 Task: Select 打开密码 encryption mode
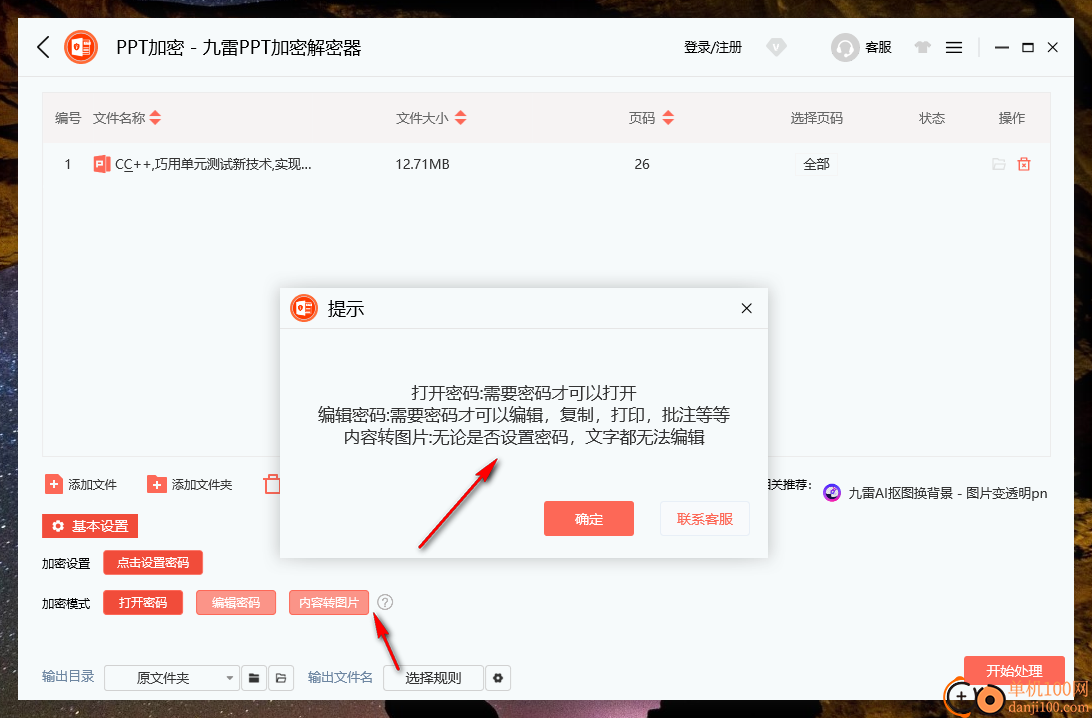[143, 602]
